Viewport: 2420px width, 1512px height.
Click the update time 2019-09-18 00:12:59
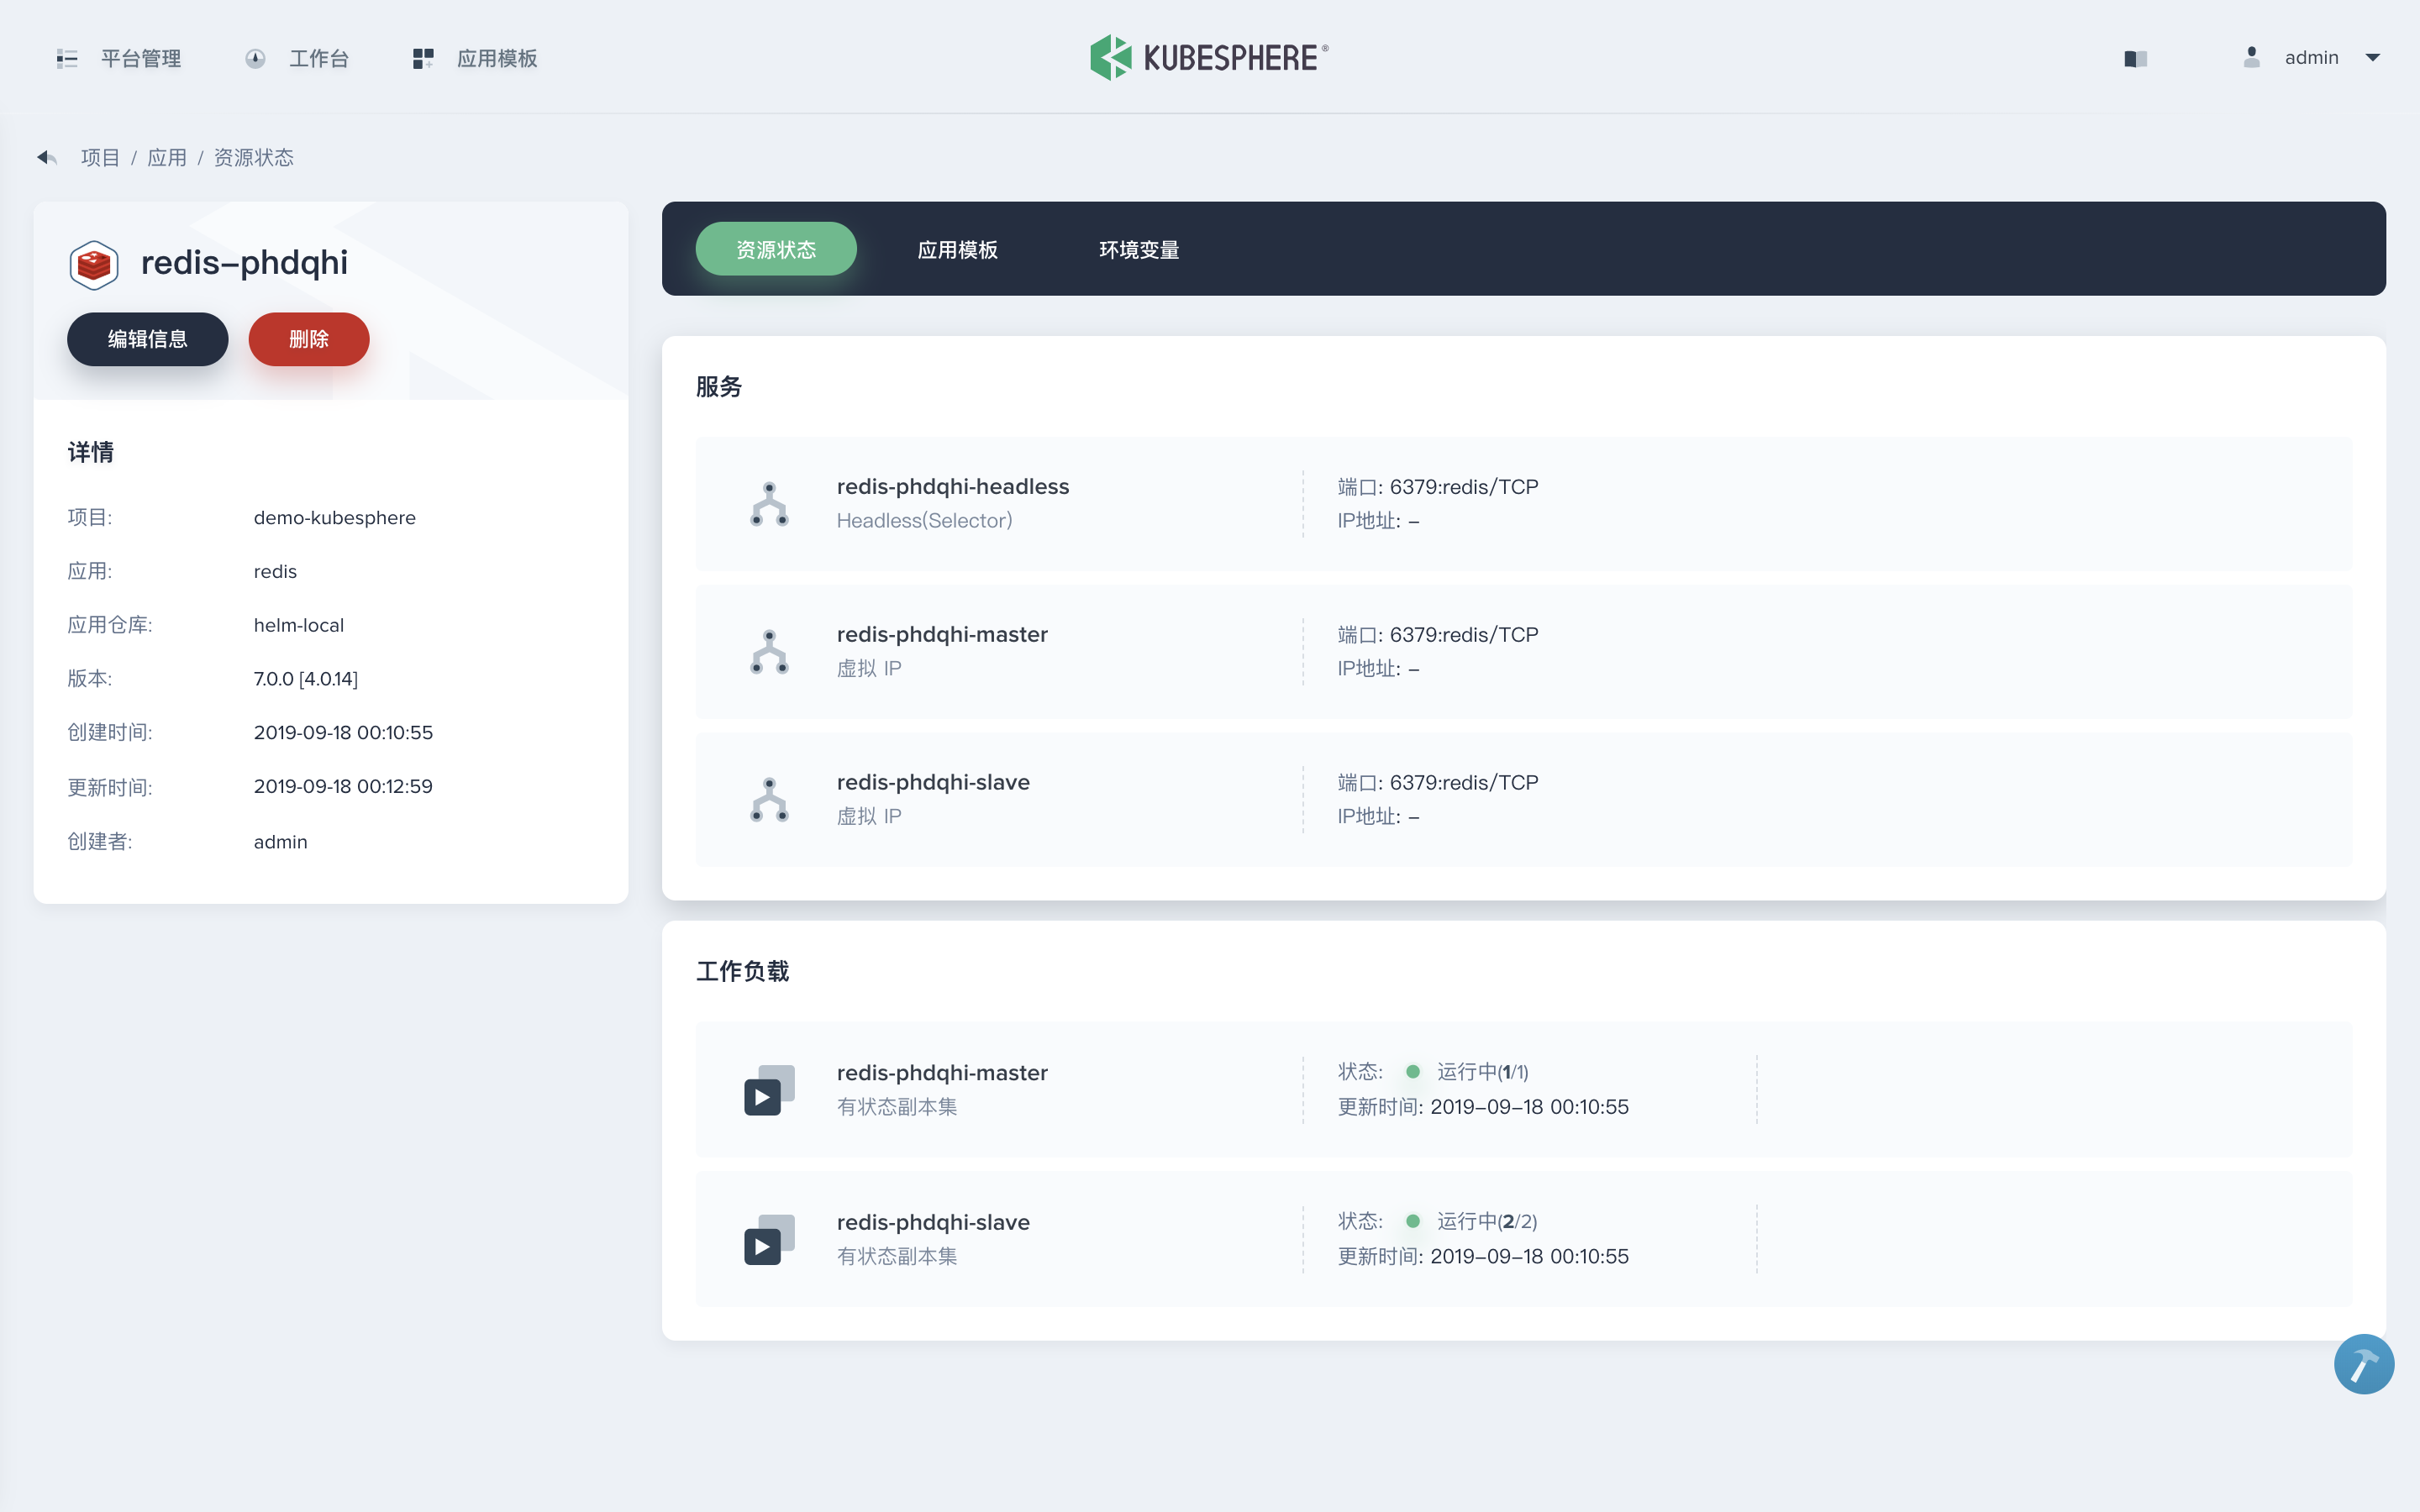coord(343,786)
